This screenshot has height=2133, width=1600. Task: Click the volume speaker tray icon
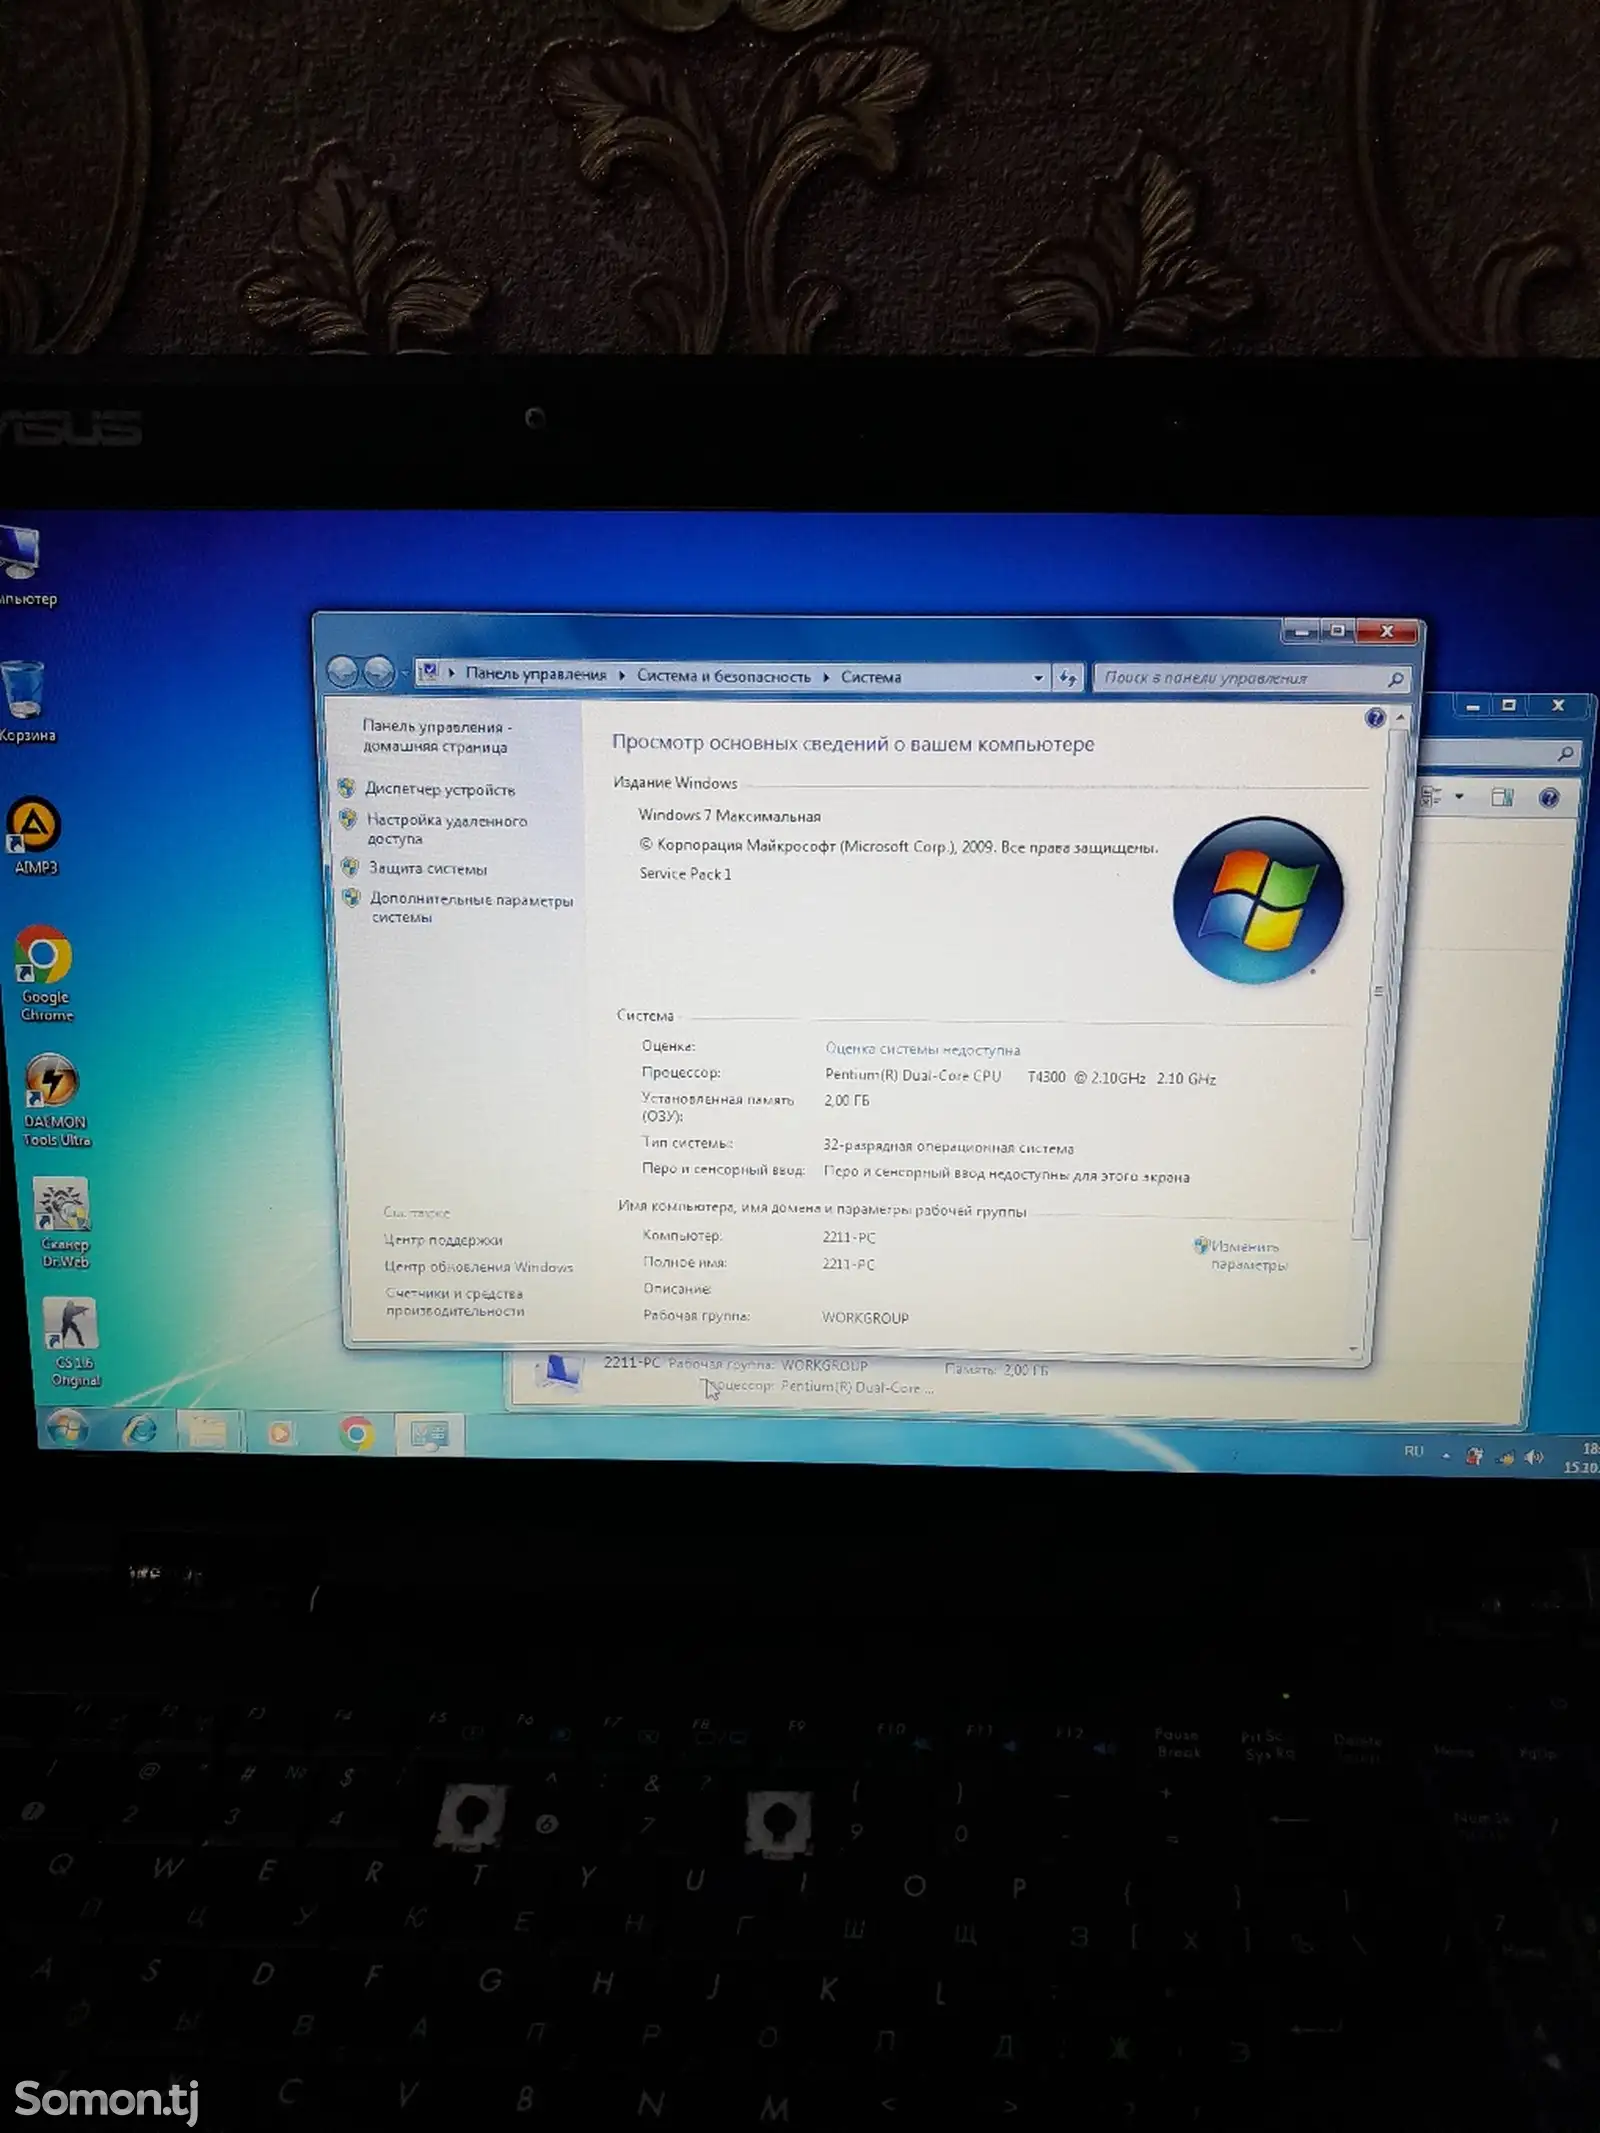click(x=1534, y=1458)
